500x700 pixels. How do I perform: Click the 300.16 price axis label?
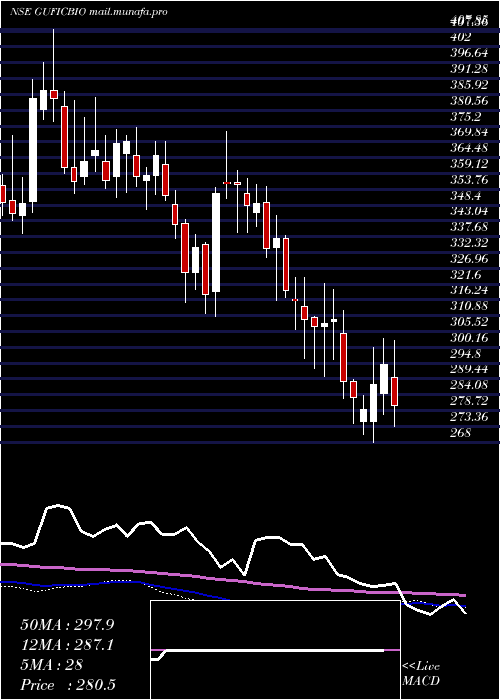pos(471,338)
